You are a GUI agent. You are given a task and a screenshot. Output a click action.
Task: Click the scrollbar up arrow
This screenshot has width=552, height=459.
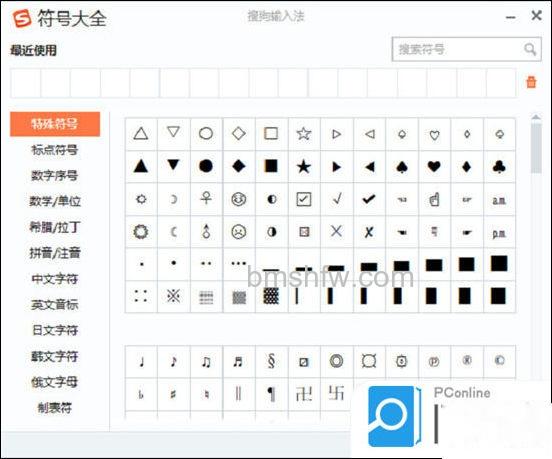[x=536, y=117]
